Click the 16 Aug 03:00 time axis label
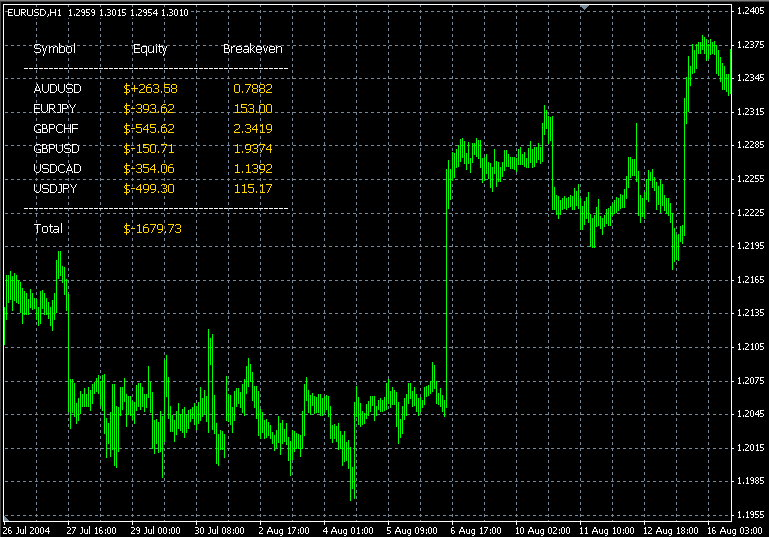The image size is (769, 537). click(735, 531)
